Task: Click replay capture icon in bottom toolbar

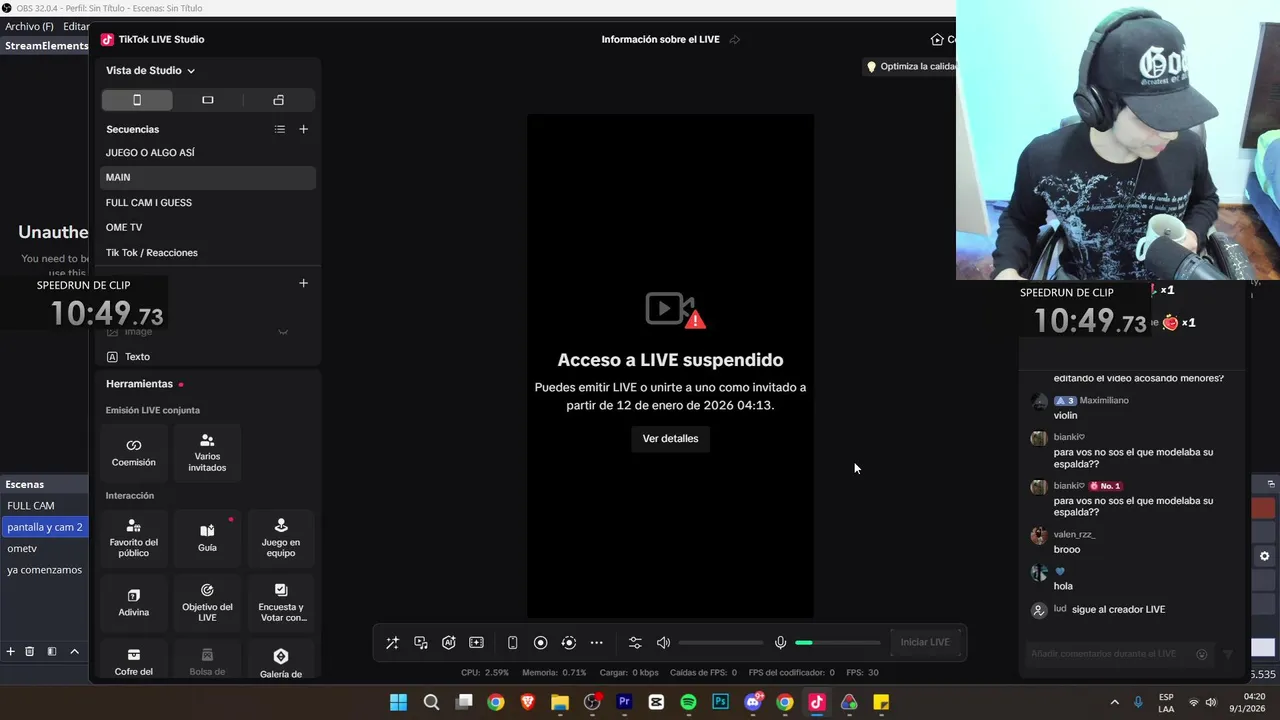Action: click(569, 643)
